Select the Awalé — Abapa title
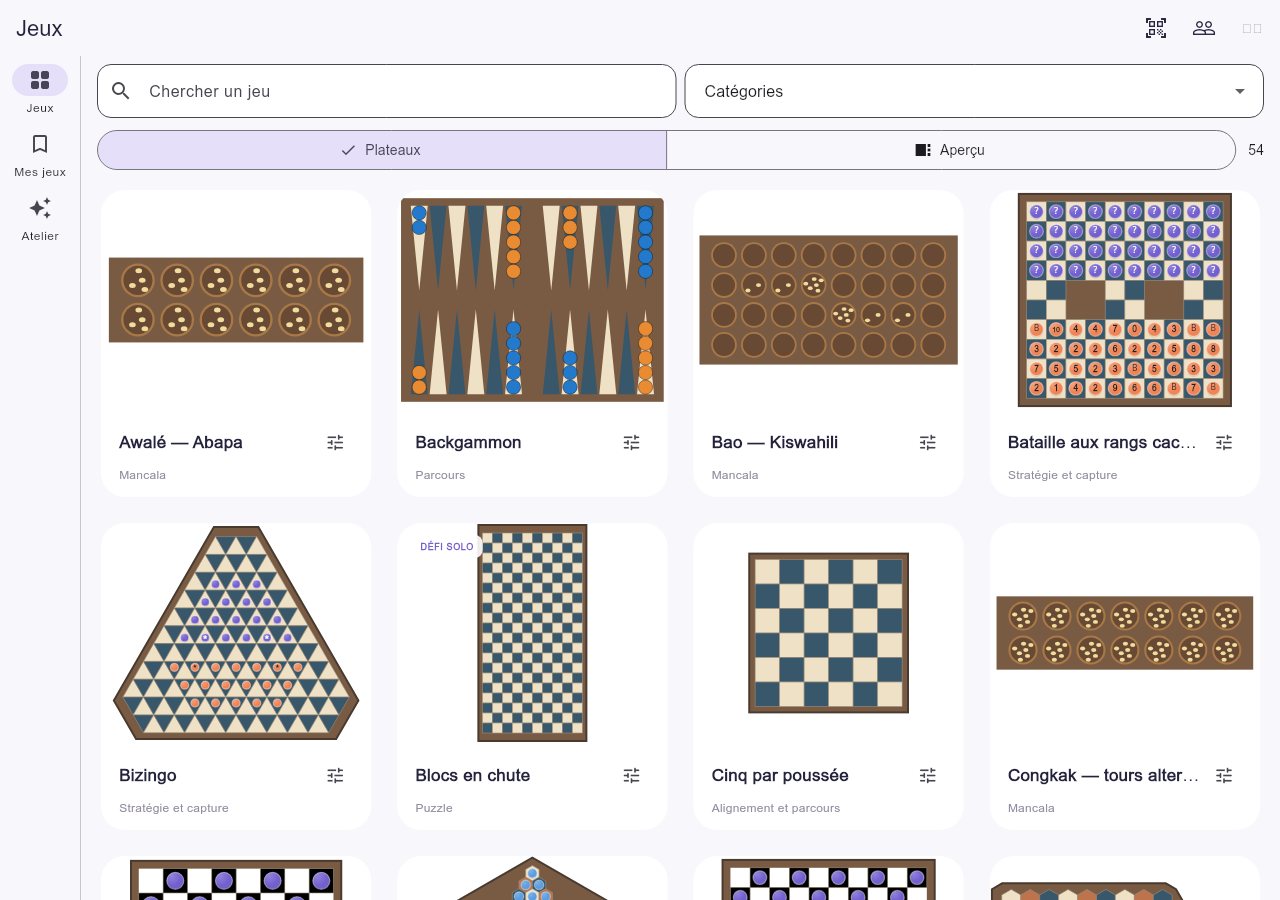The width and height of the screenshot is (1280, 900). (x=181, y=442)
